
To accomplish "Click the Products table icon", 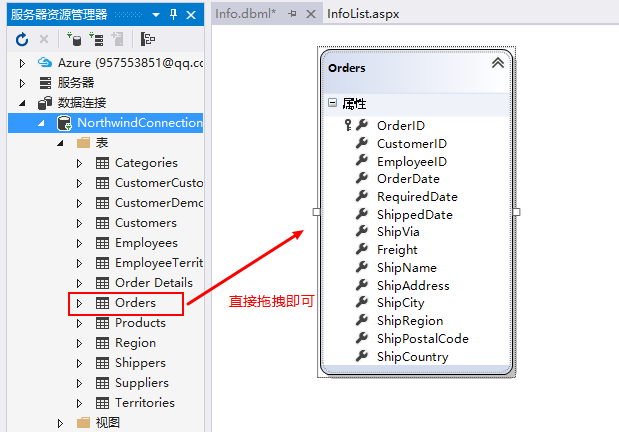I will click(102, 323).
